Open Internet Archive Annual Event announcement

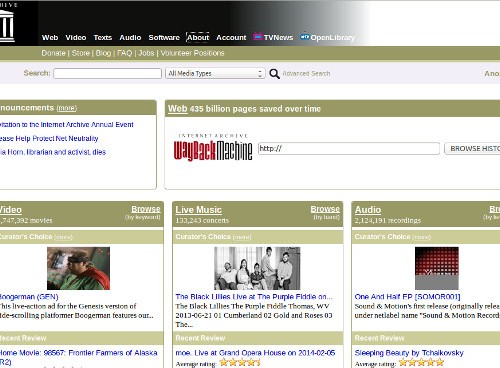tap(66, 125)
